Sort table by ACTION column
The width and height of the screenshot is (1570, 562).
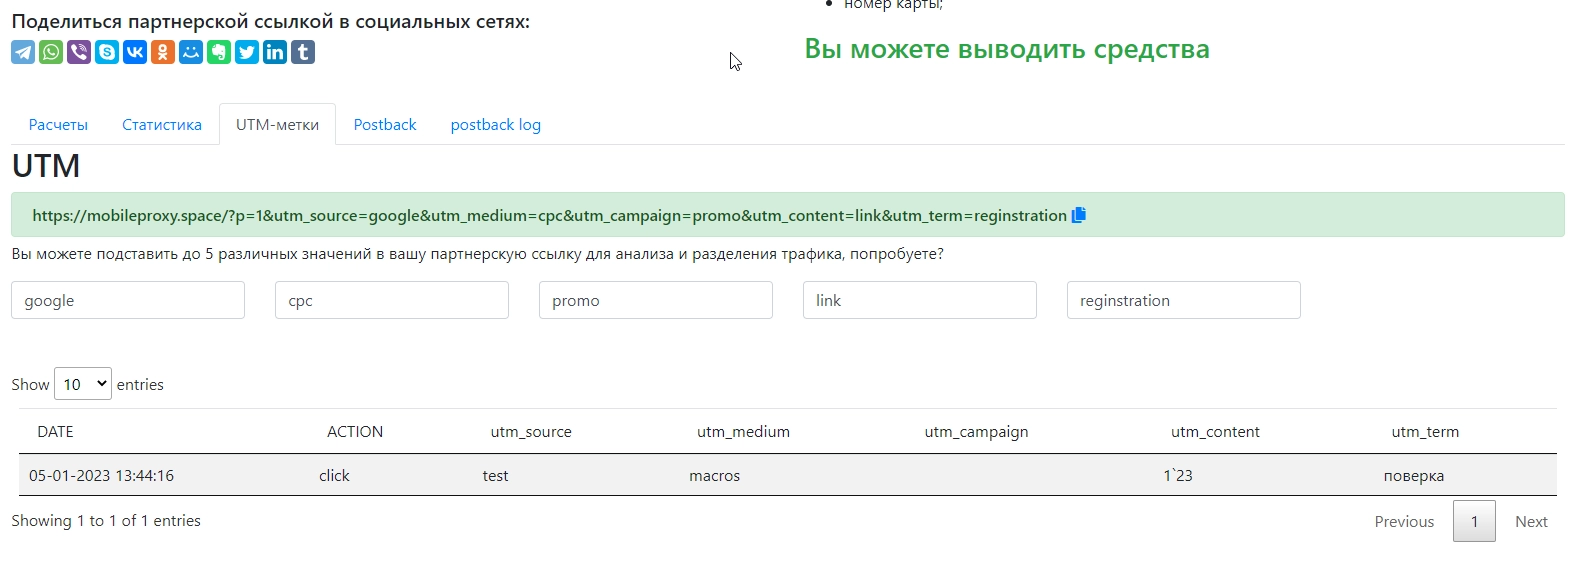[x=355, y=432]
